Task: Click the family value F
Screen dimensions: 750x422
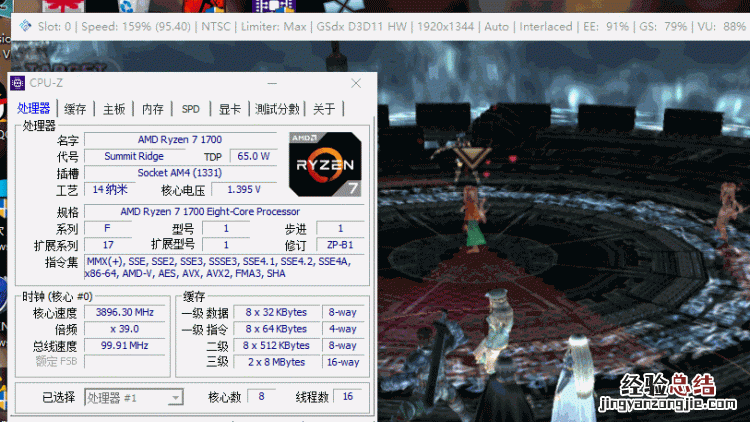Action: click(108, 228)
